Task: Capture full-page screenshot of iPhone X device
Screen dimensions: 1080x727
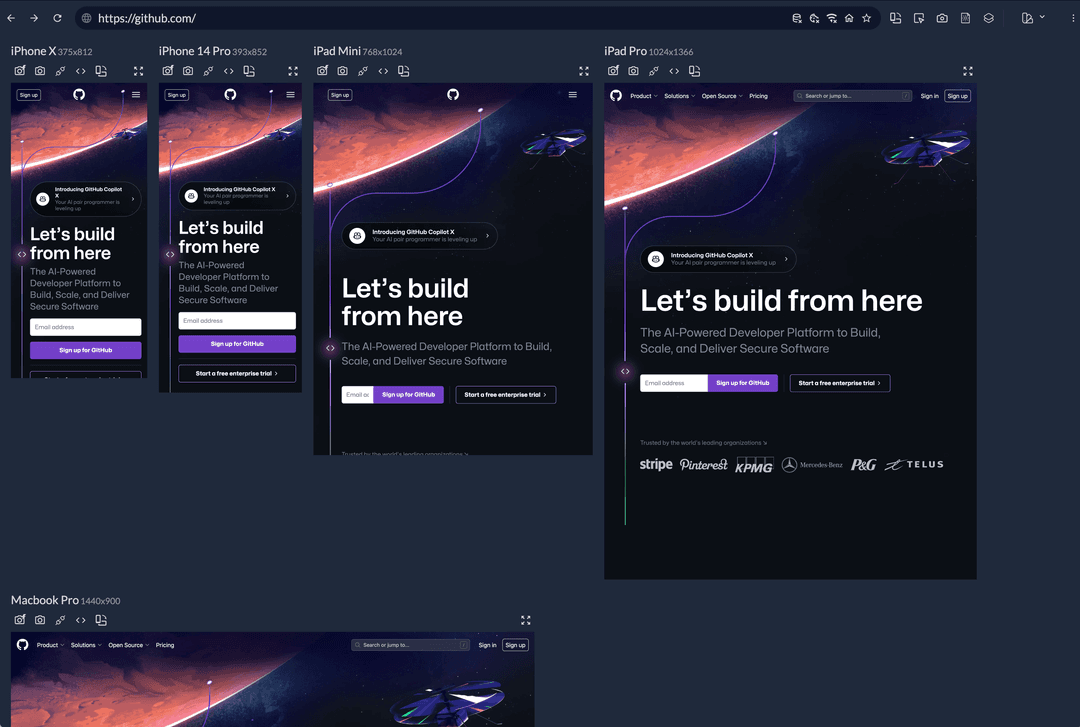Action: click(19, 71)
